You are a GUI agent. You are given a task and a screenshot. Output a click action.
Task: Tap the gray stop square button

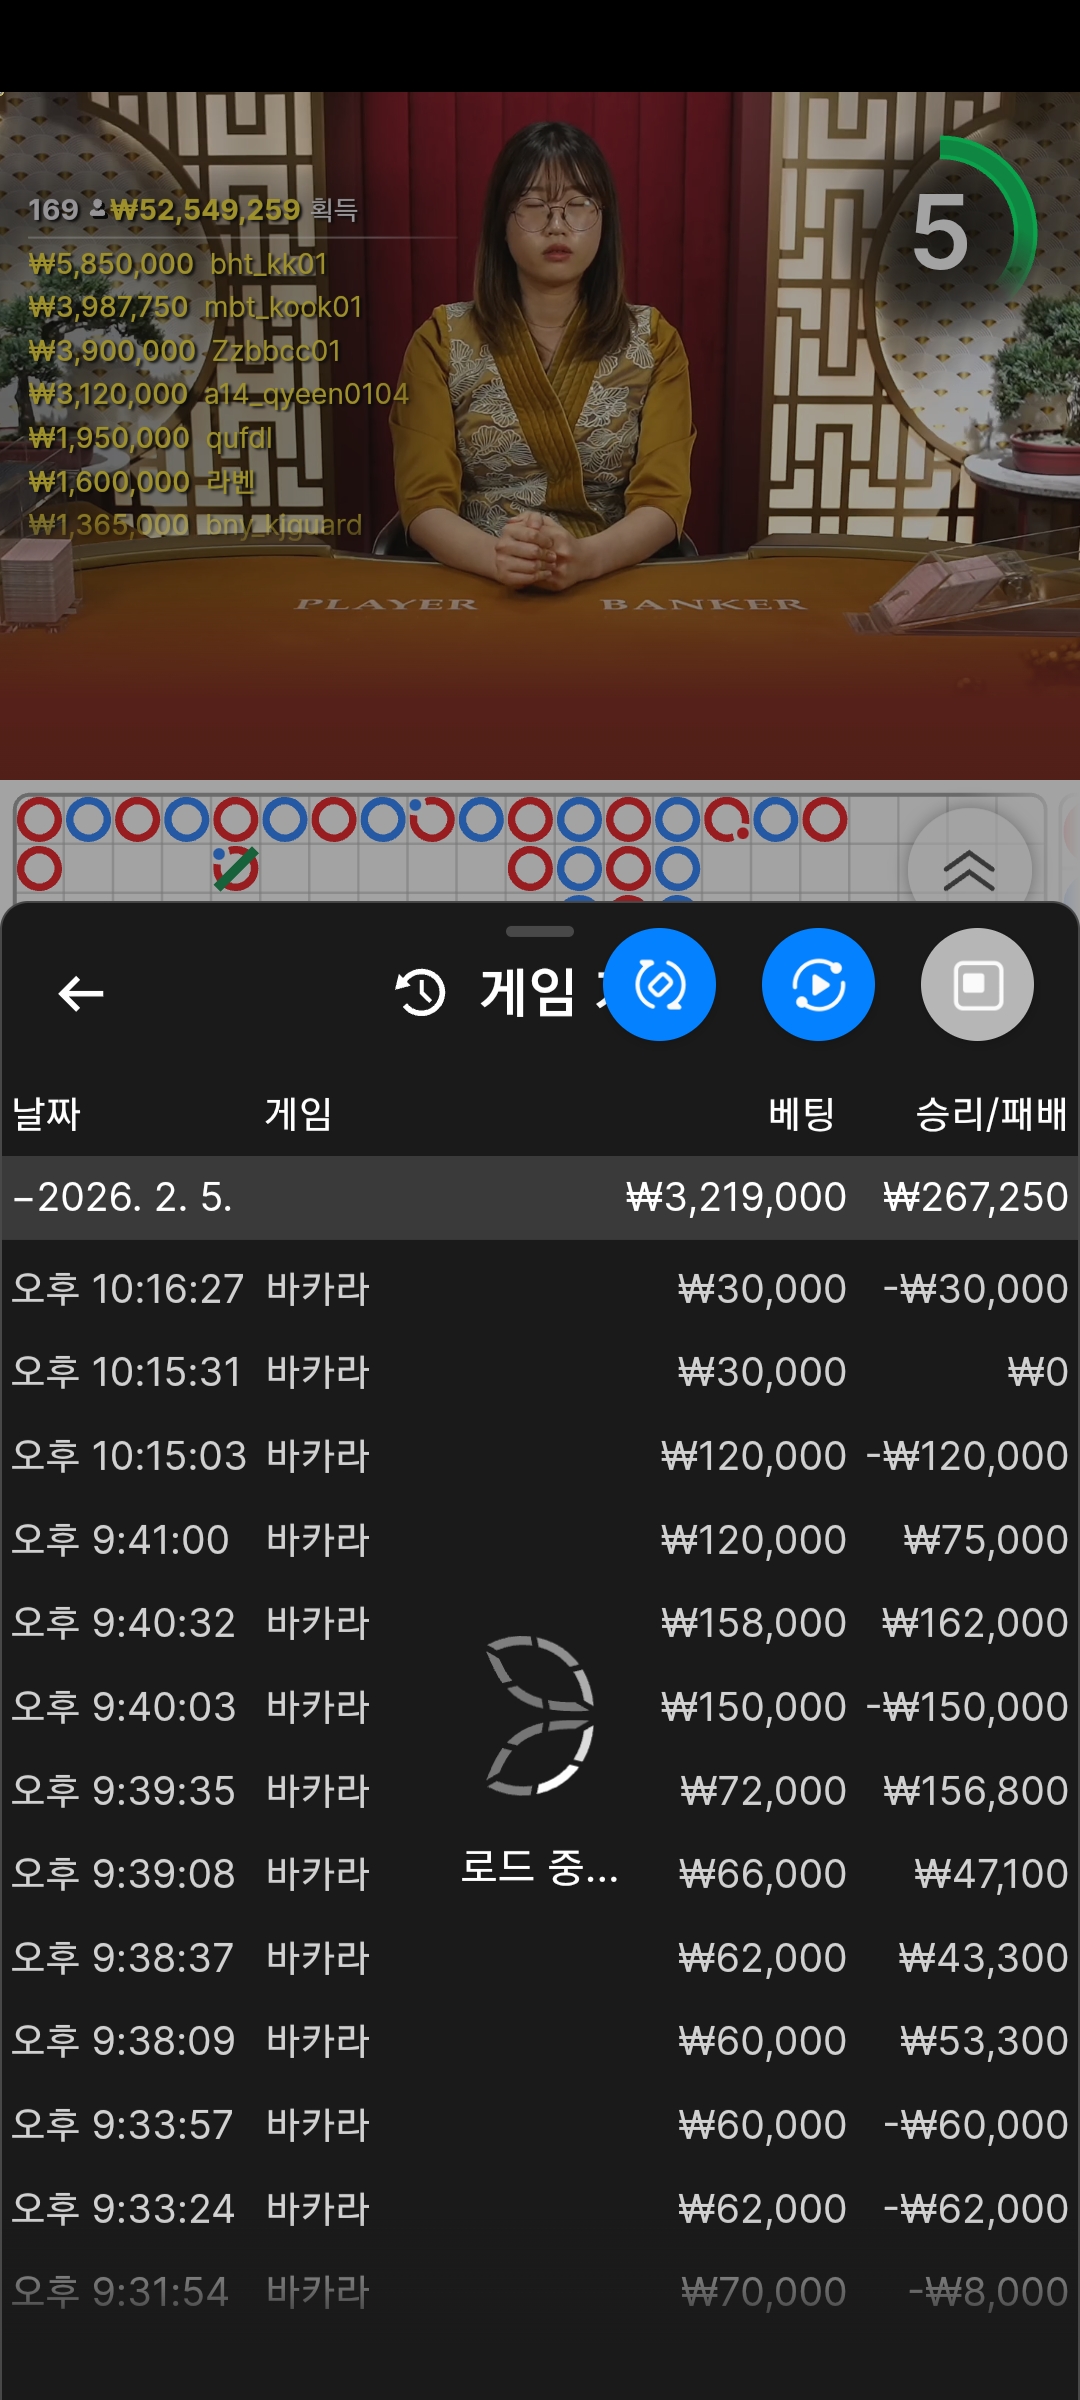(977, 985)
